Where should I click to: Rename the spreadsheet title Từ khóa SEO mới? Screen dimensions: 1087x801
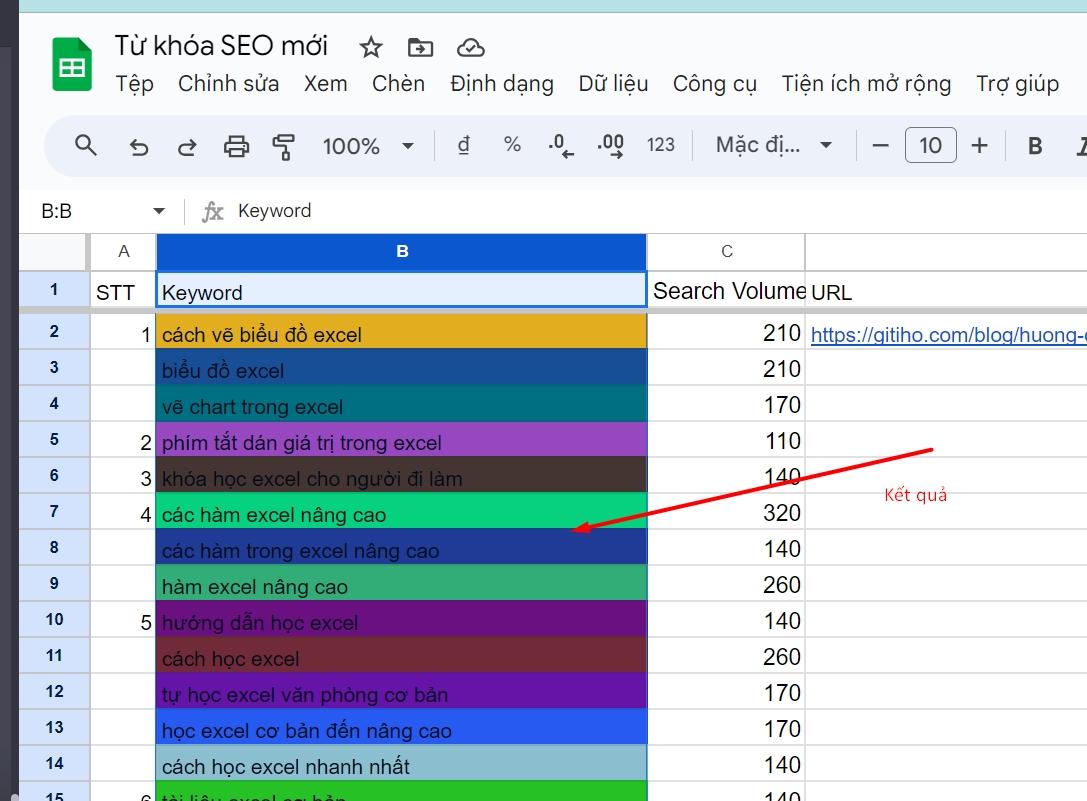(221, 45)
